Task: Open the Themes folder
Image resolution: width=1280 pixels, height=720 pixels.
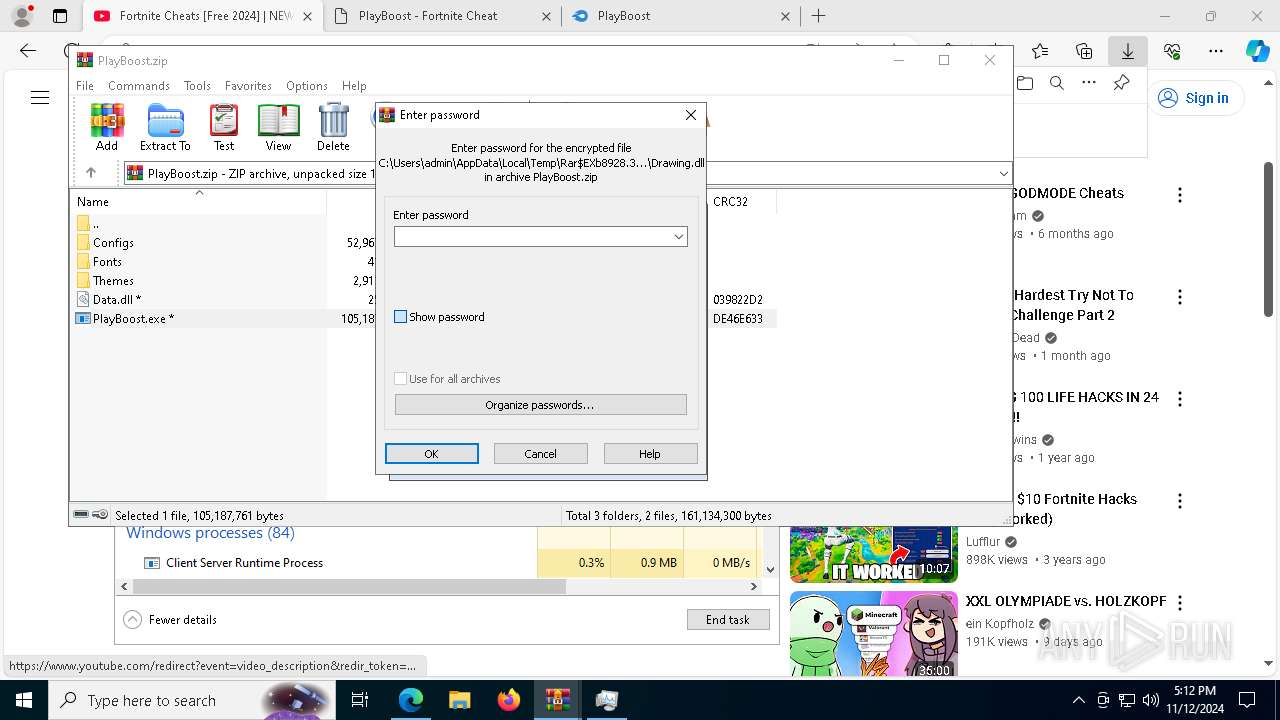Action: [x=113, y=280]
